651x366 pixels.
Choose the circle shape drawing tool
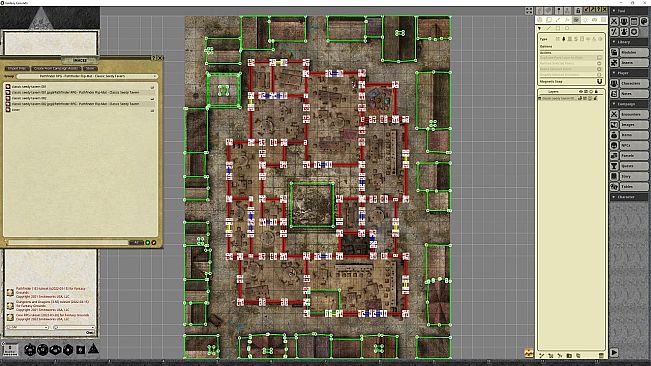(x=567, y=28)
